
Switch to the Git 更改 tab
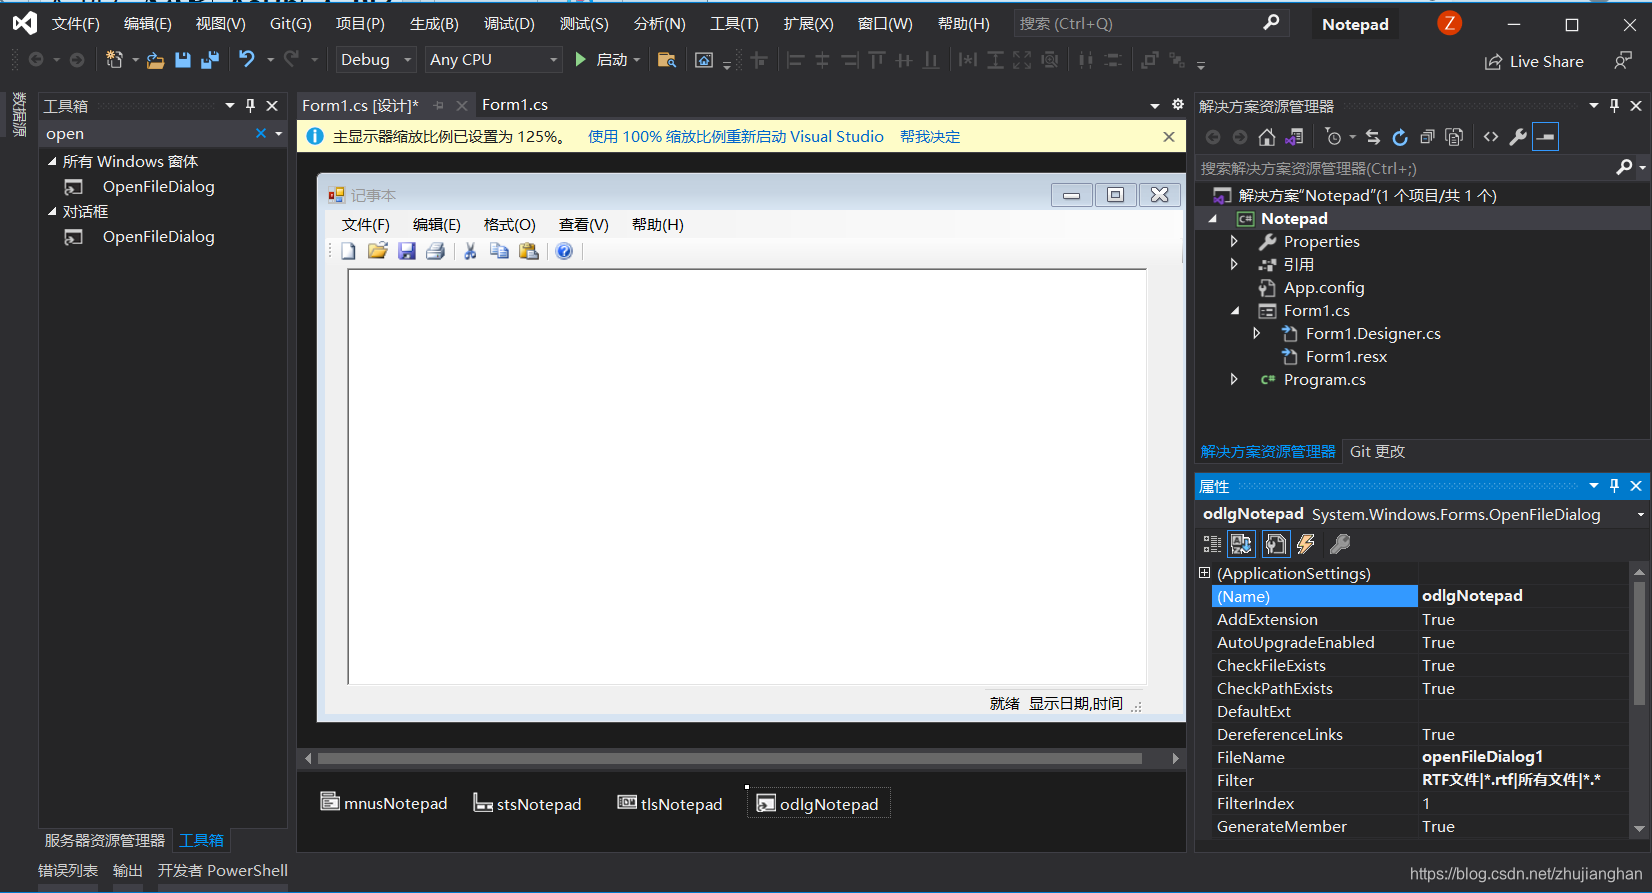click(1377, 451)
